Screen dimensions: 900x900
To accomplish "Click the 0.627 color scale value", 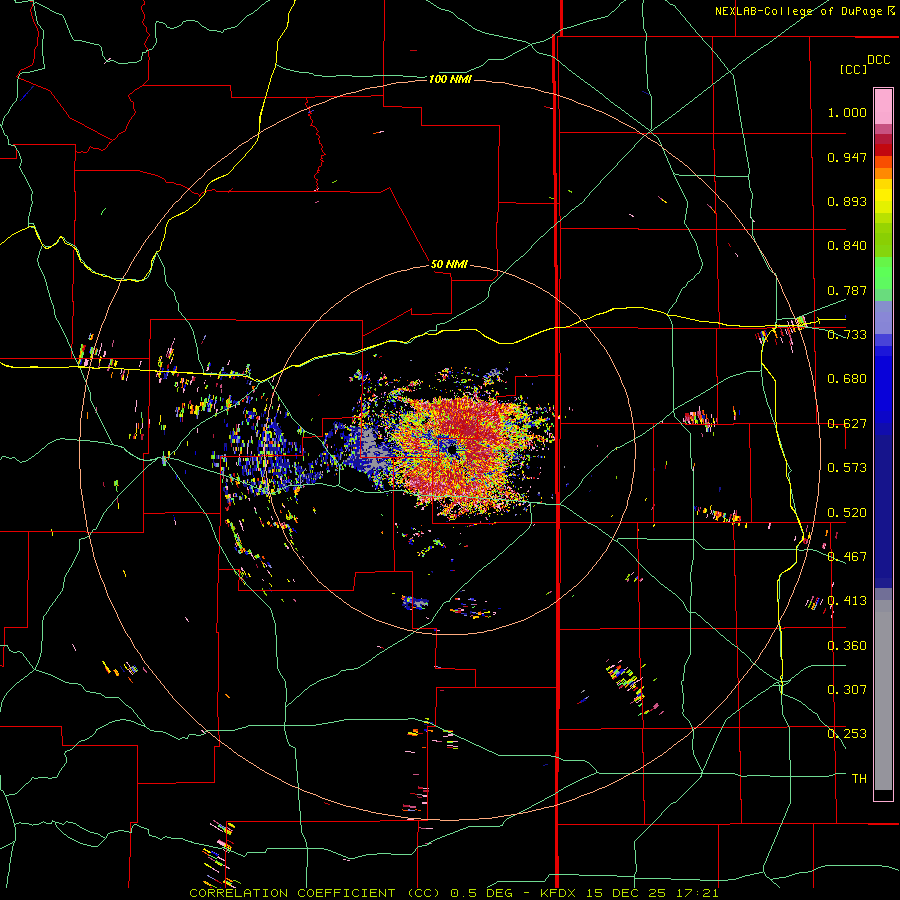I will click(847, 424).
